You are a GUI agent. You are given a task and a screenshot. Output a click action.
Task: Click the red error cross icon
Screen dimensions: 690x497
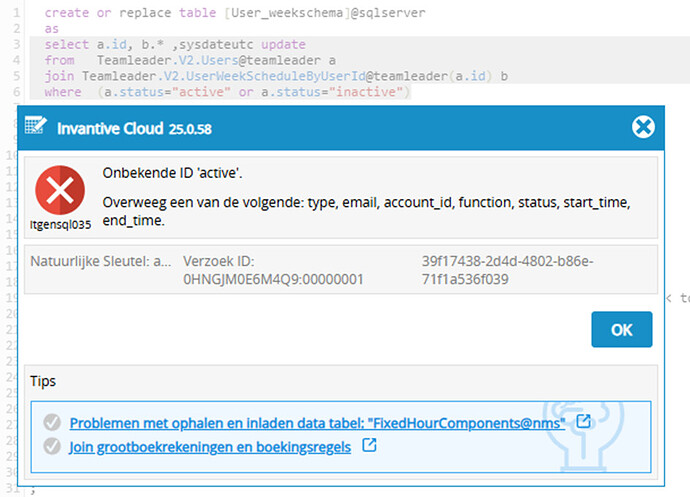point(60,191)
